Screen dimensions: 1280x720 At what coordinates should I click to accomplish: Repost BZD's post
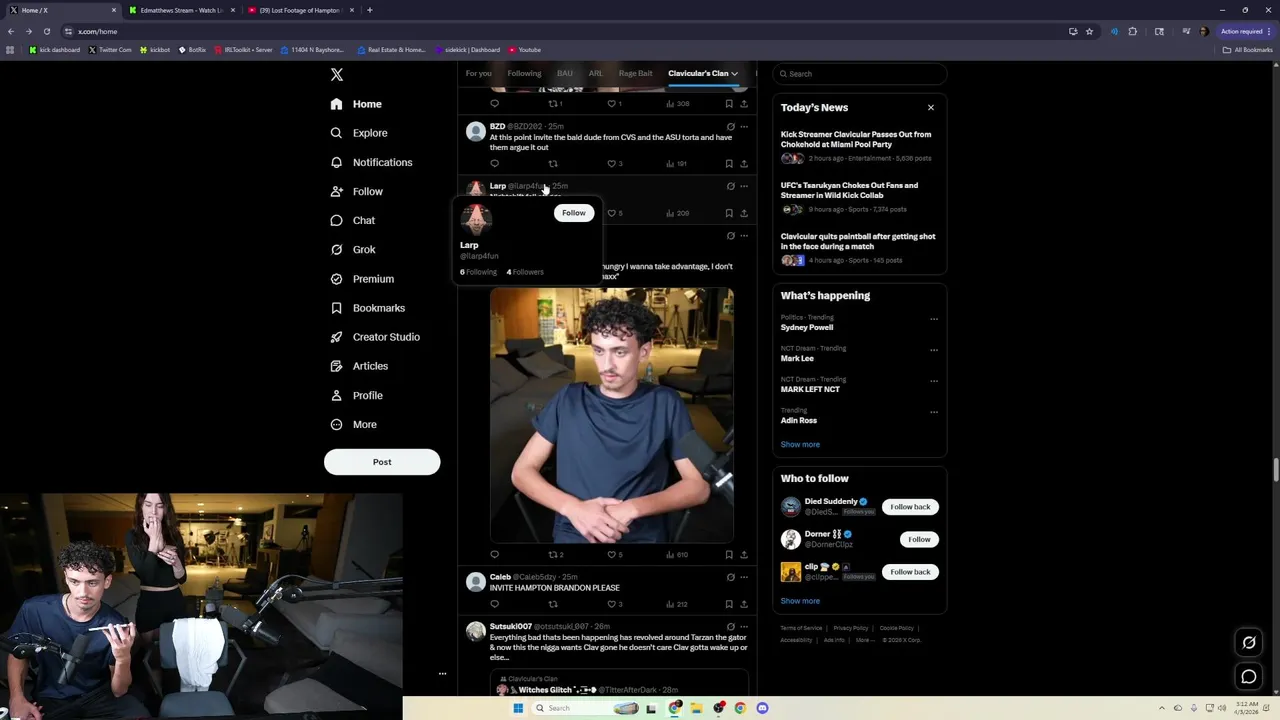552,164
